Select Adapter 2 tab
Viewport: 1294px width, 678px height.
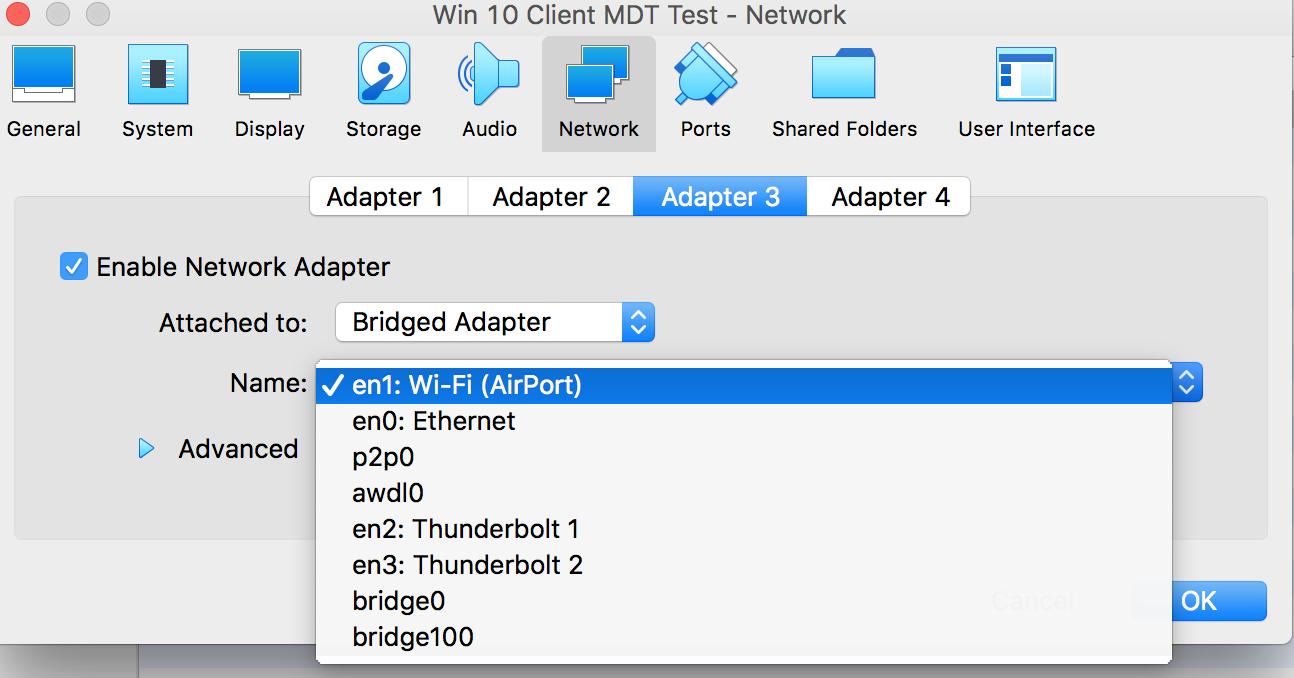click(x=551, y=197)
